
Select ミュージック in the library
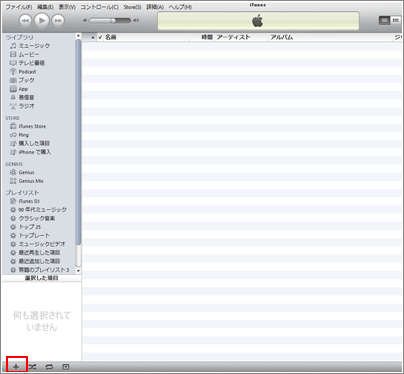coord(30,46)
